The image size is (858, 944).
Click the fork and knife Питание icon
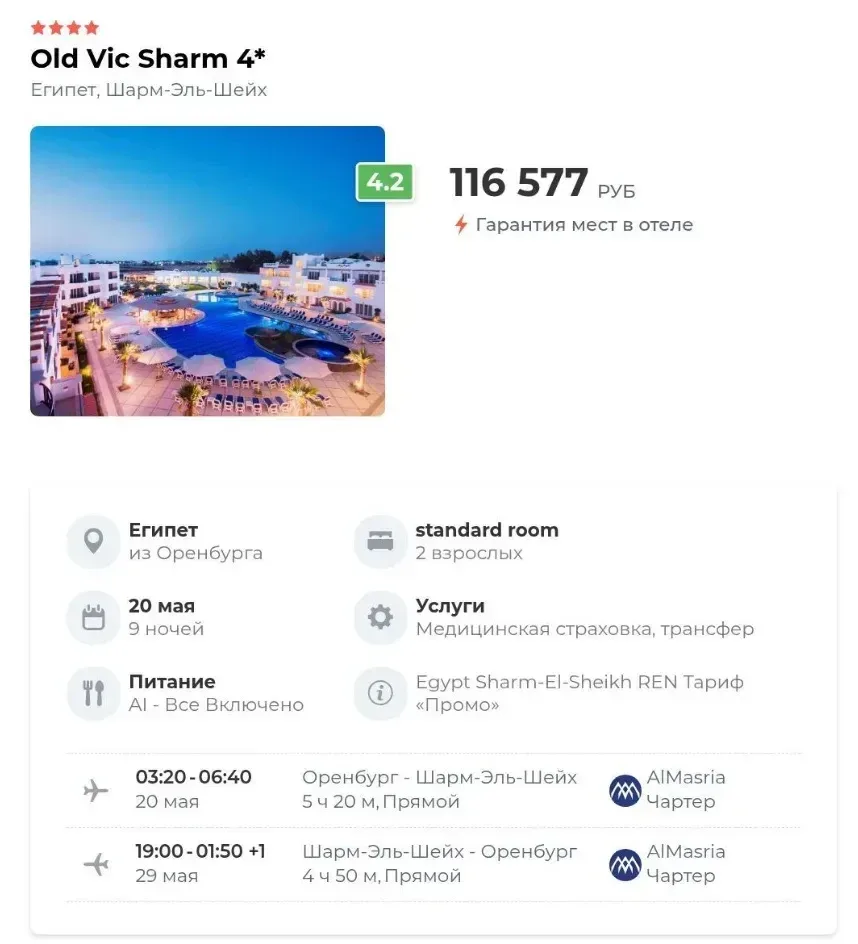pos(93,693)
